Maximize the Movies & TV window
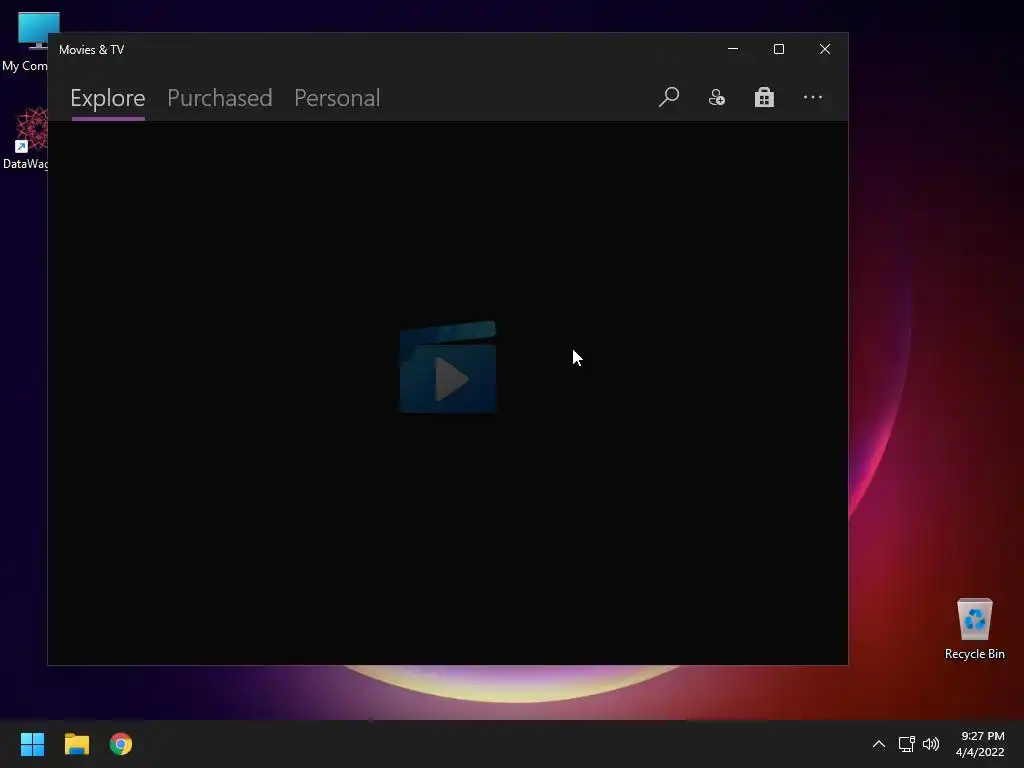 [x=778, y=49]
